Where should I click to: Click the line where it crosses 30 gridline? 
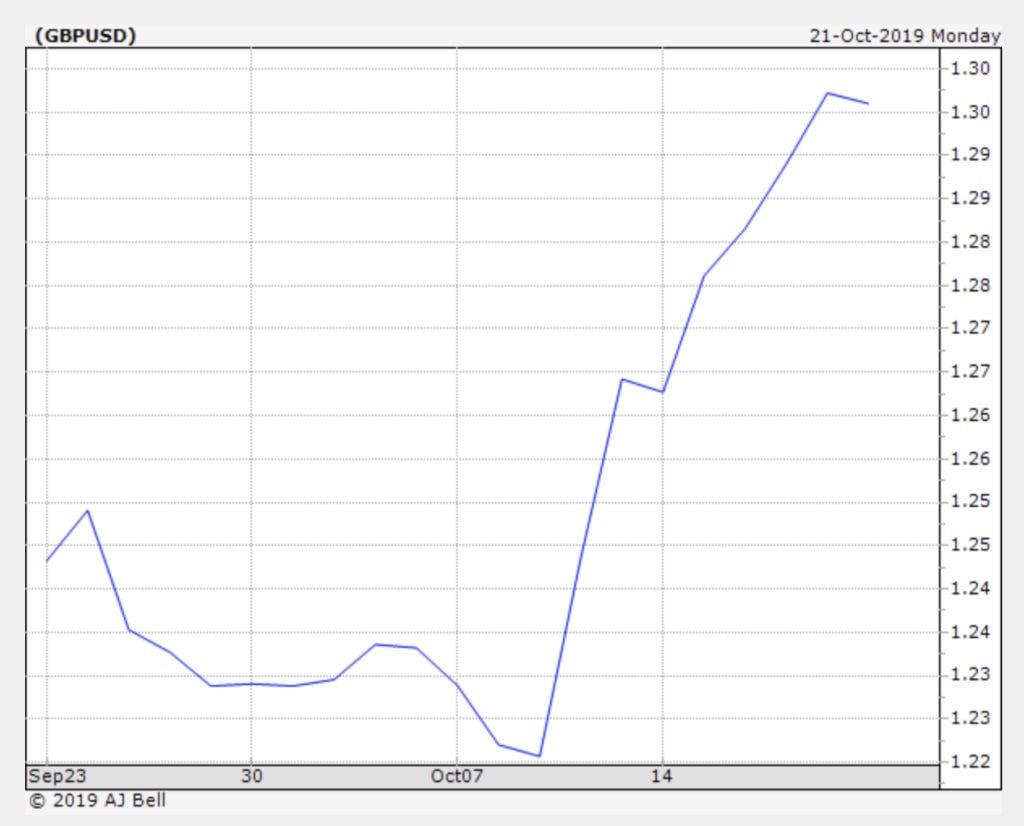click(252, 684)
